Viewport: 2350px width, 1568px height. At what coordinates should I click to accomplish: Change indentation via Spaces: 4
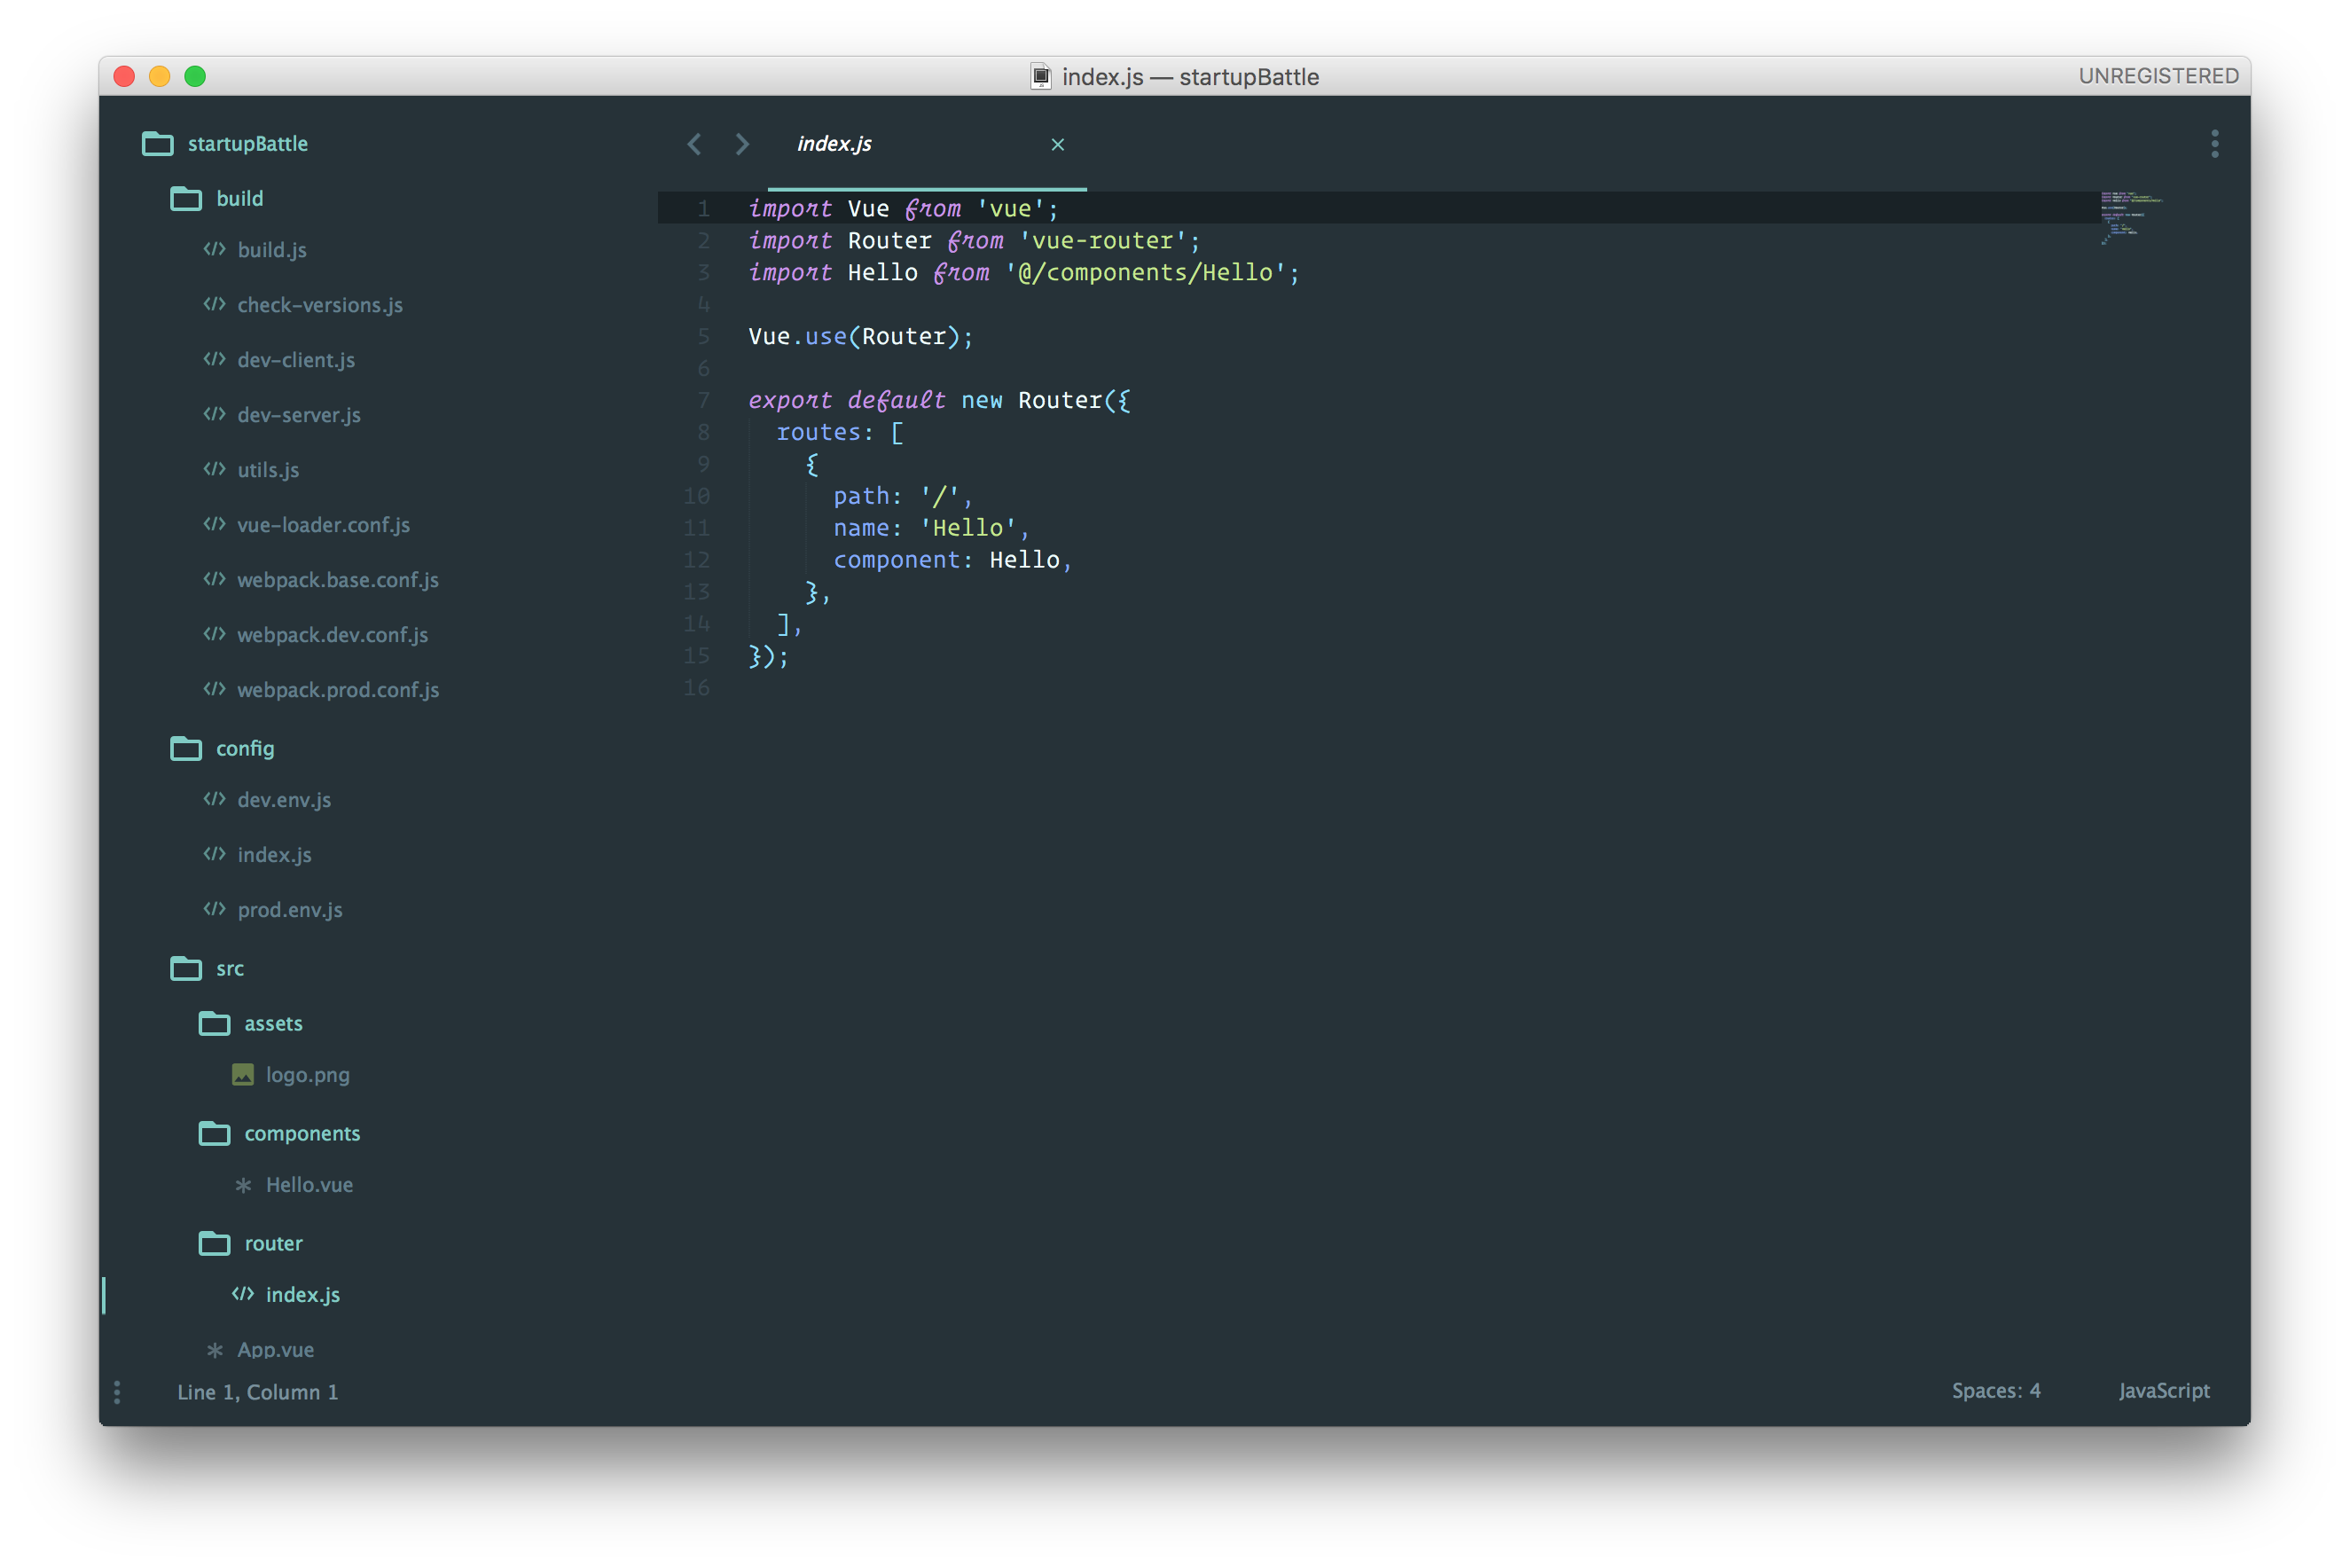(x=1995, y=1391)
